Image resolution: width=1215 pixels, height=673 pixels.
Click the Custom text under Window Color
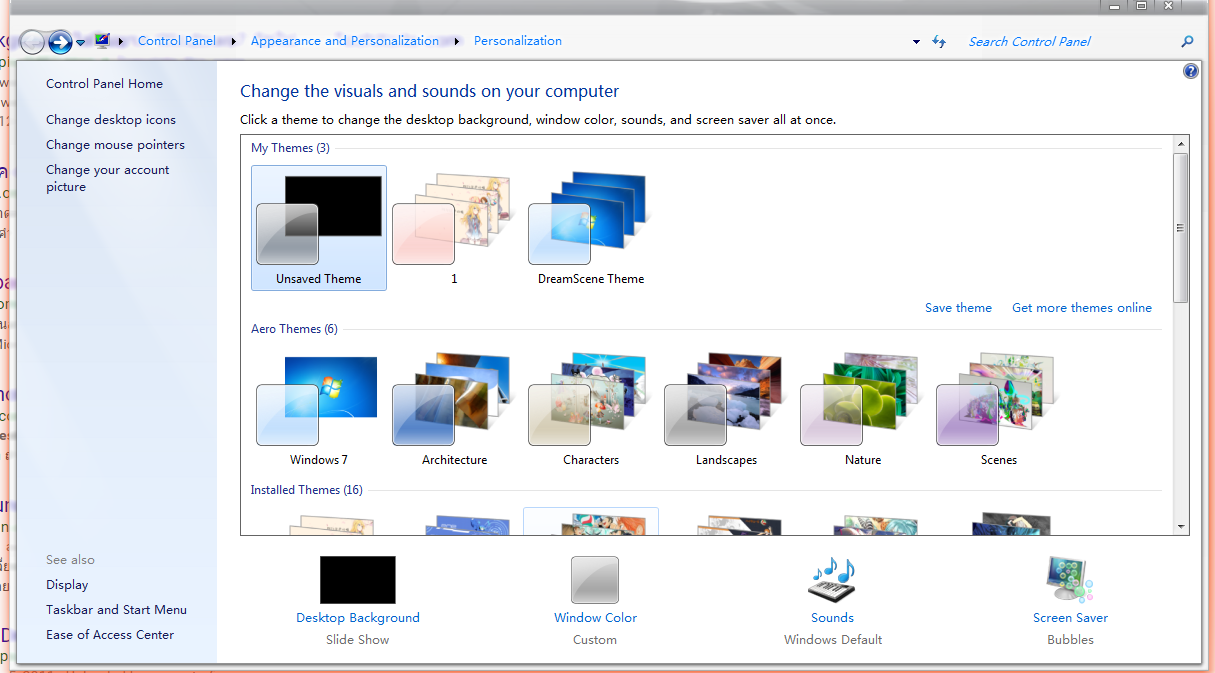point(595,640)
